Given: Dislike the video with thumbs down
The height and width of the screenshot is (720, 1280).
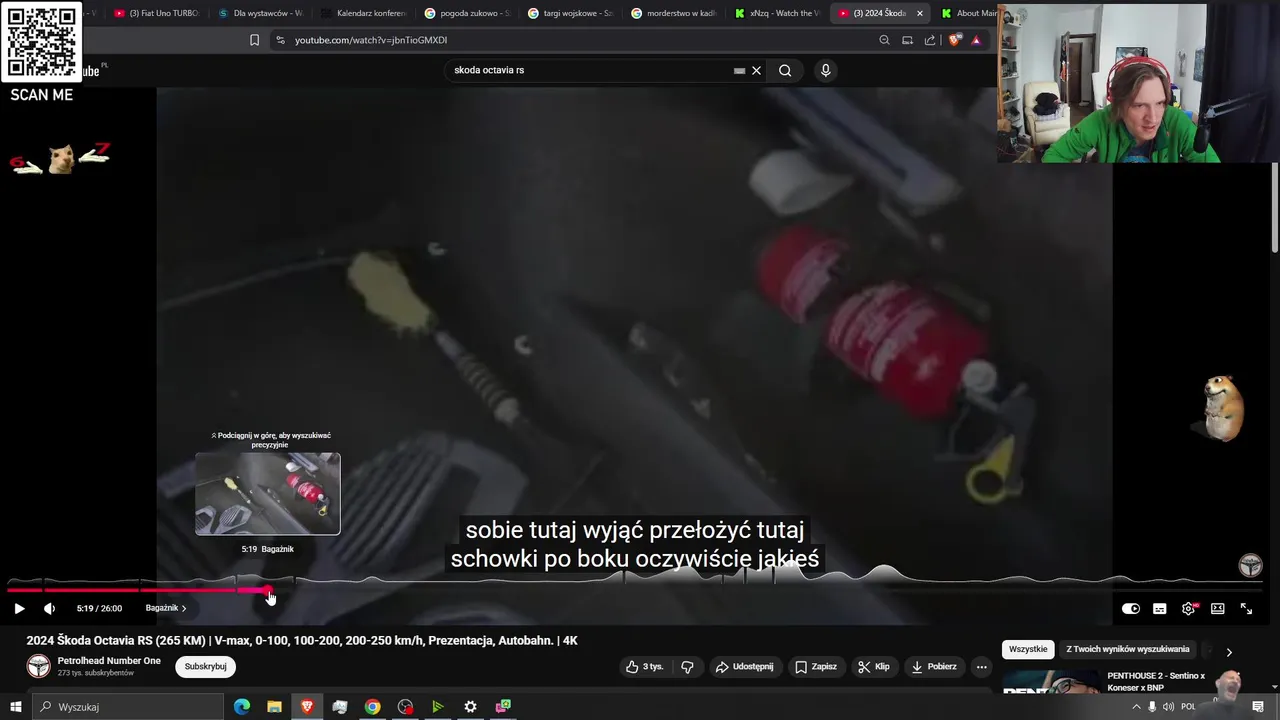Looking at the screenshot, I should click(x=687, y=666).
